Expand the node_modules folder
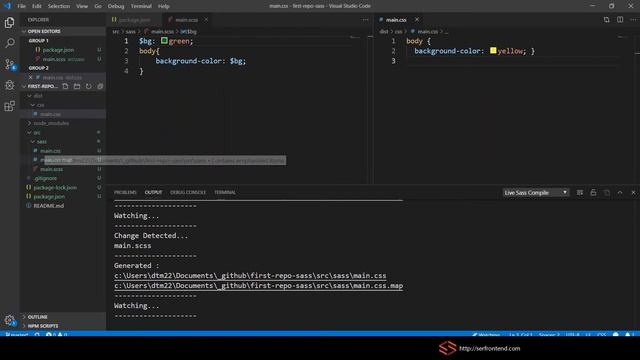Screen dimensions: 640x360 coord(51,123)
